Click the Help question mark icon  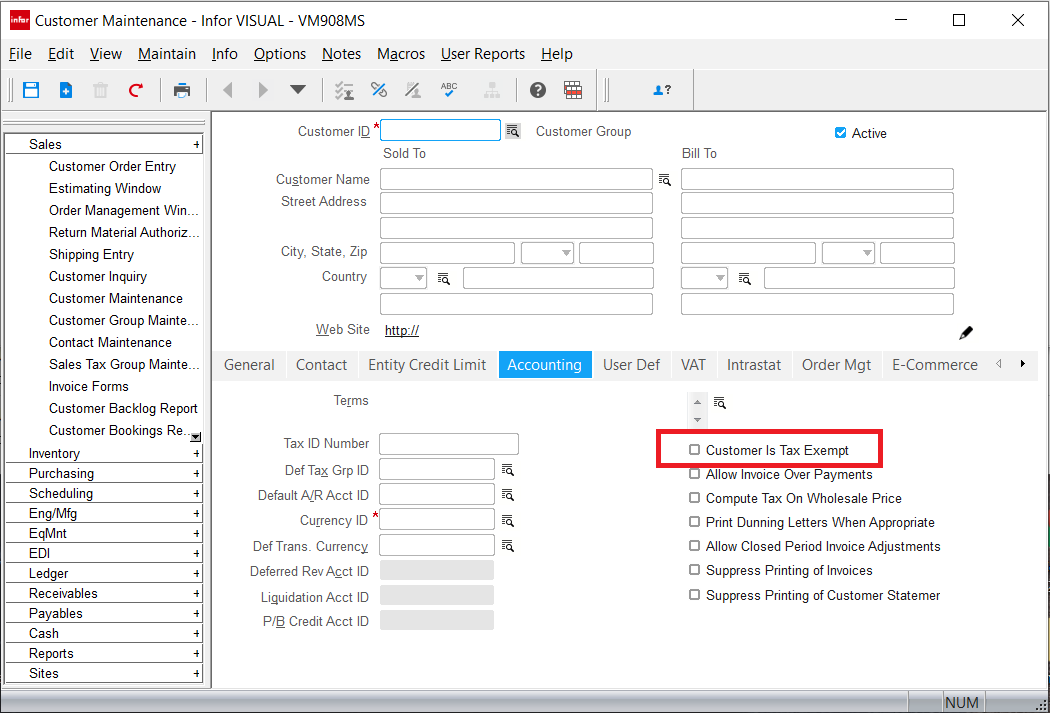pyautogui.click(x=538, y=90)
